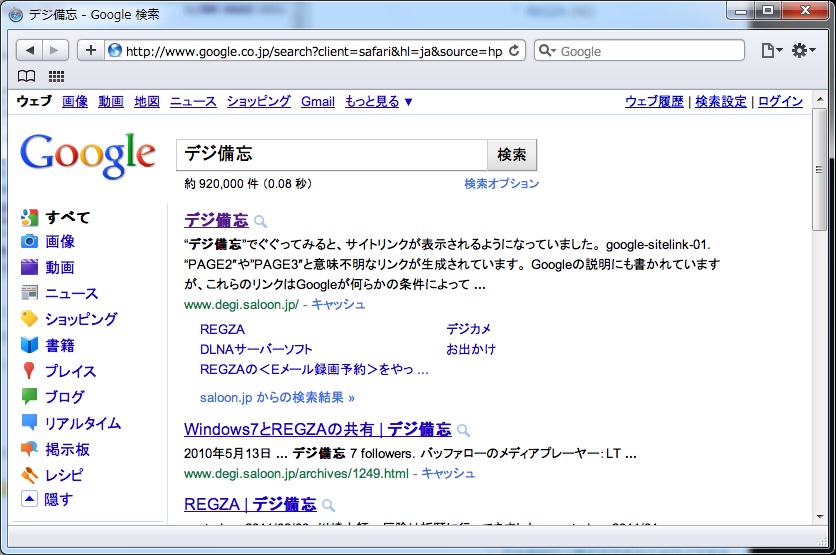Open search engine magnifier dropdown

(x=547, y=51)
